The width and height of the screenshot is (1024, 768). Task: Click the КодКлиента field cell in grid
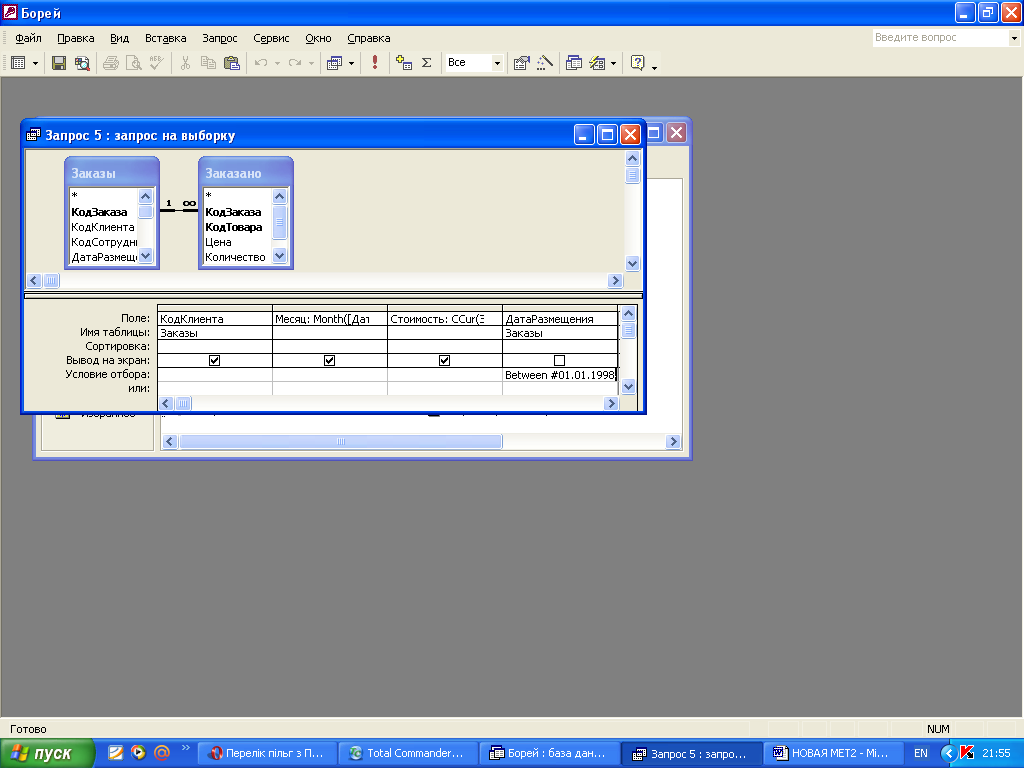215,319
